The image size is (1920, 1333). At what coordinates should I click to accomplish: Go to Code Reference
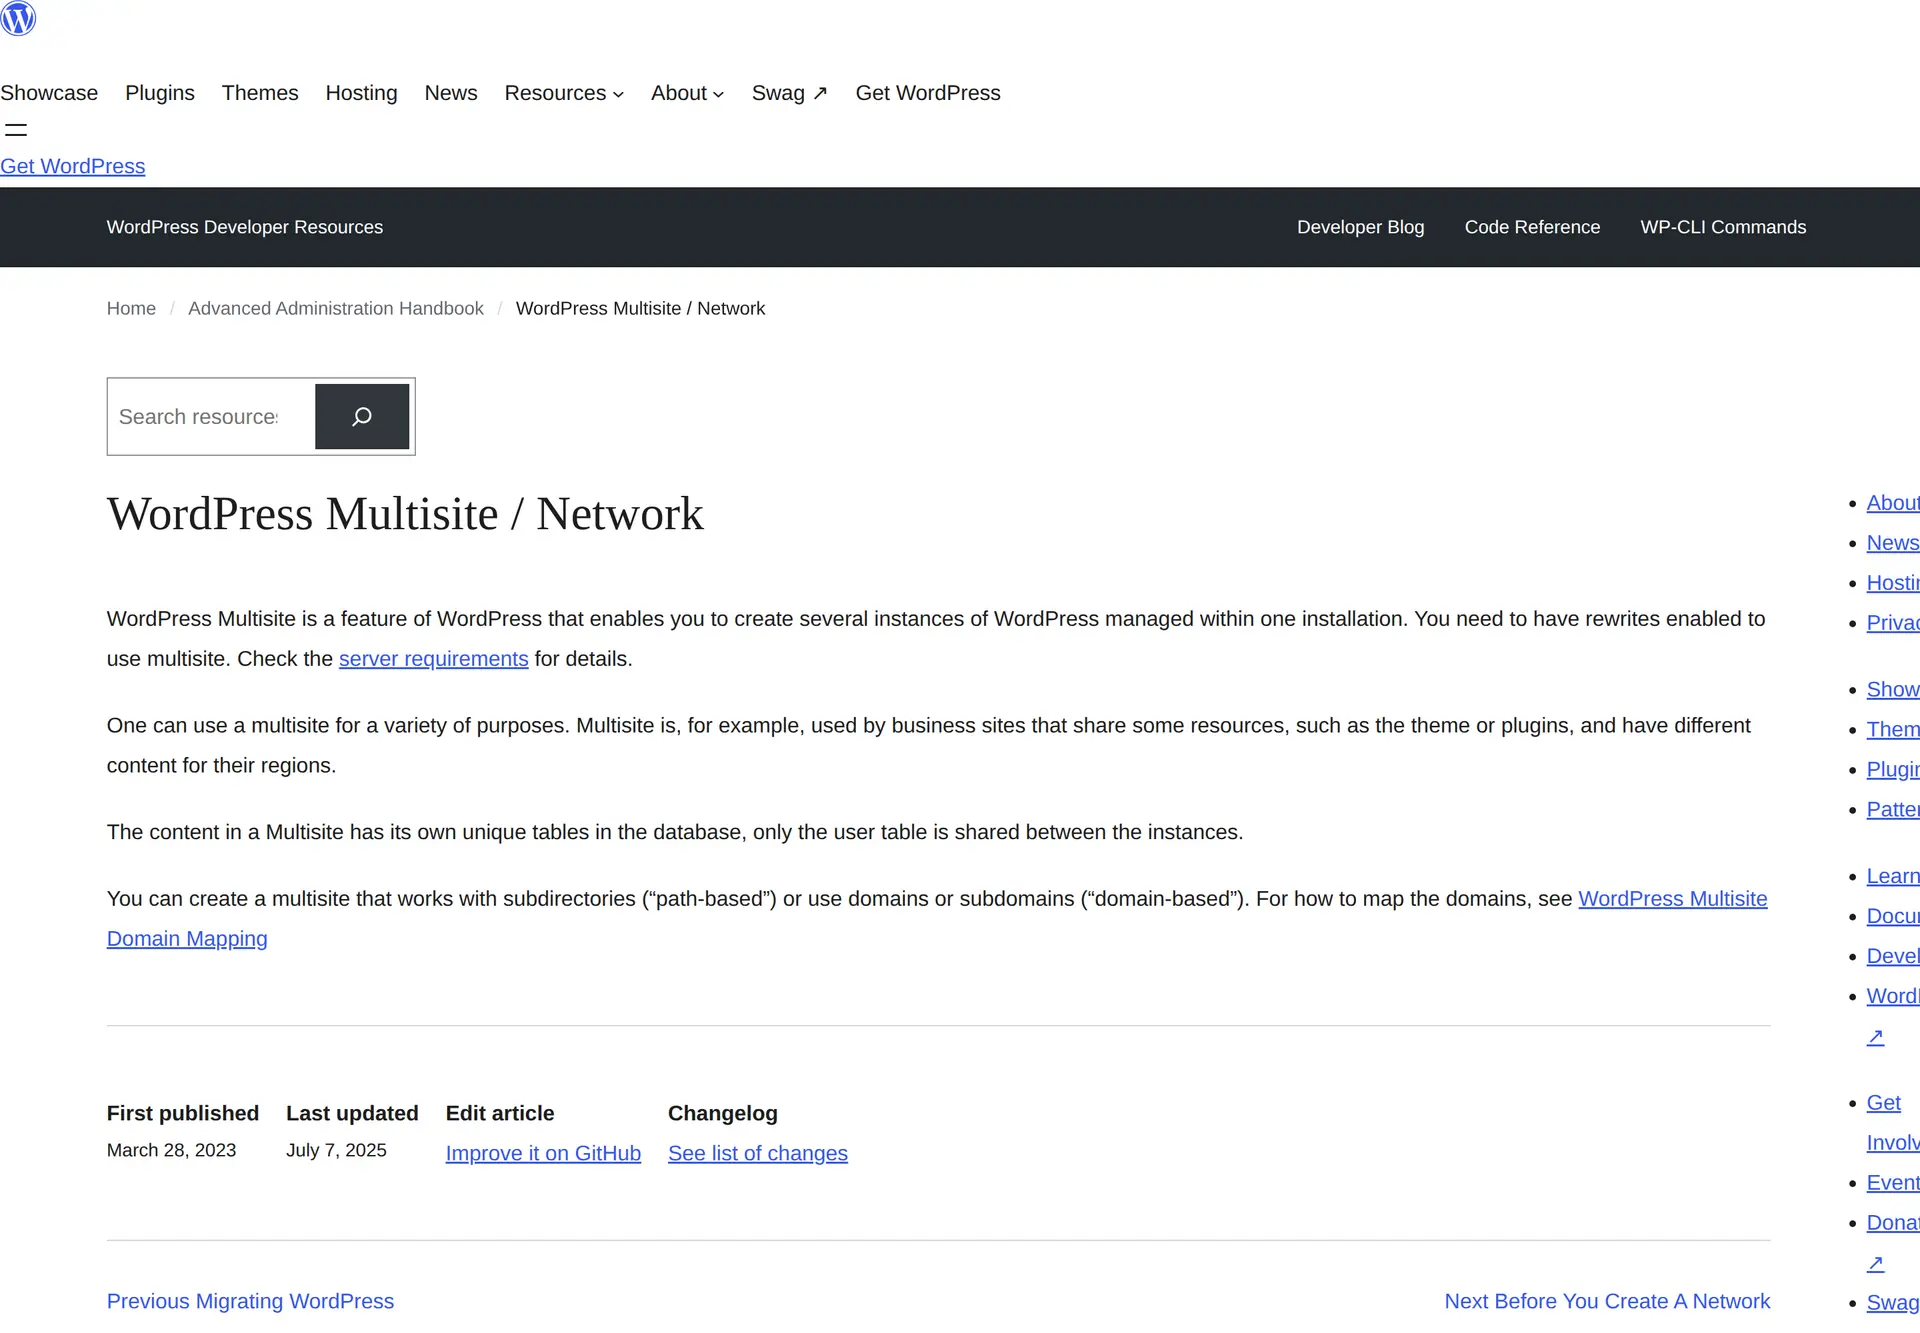(x=1532, y=227)
